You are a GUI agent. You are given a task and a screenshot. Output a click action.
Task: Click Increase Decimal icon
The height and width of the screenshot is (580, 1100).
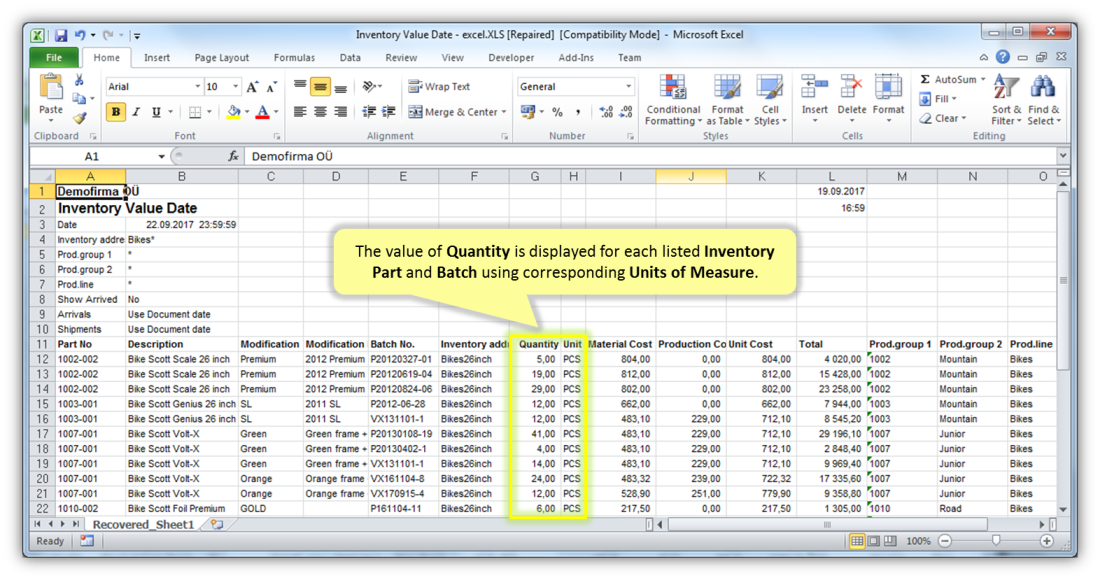click(606, 112)
